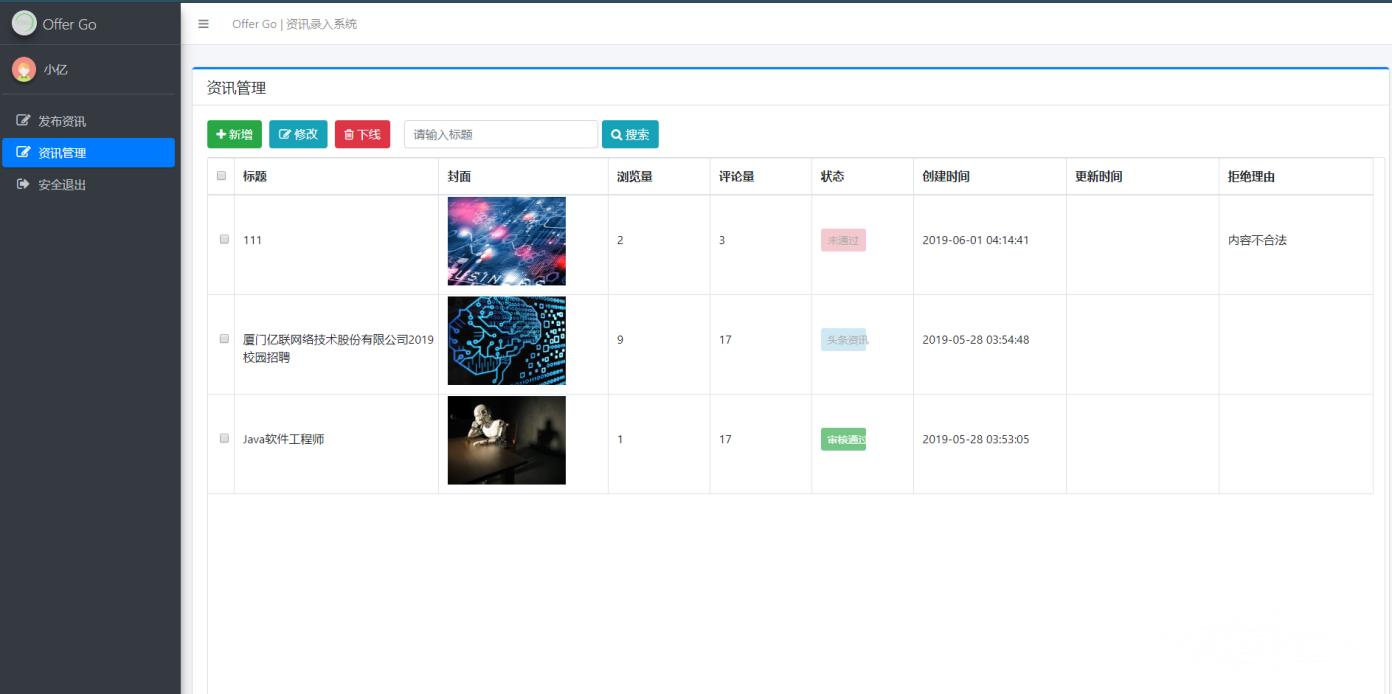Select the 发布资讯 sidebar edit icon

click(x=22, y=118)
